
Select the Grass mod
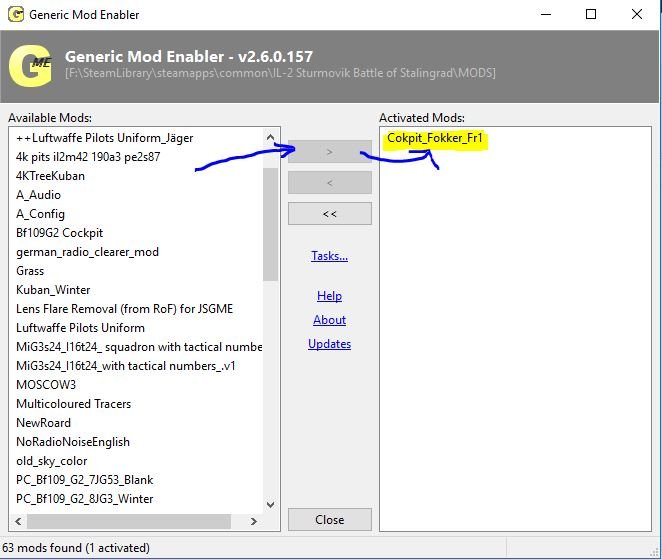click(x=30, y=271)
